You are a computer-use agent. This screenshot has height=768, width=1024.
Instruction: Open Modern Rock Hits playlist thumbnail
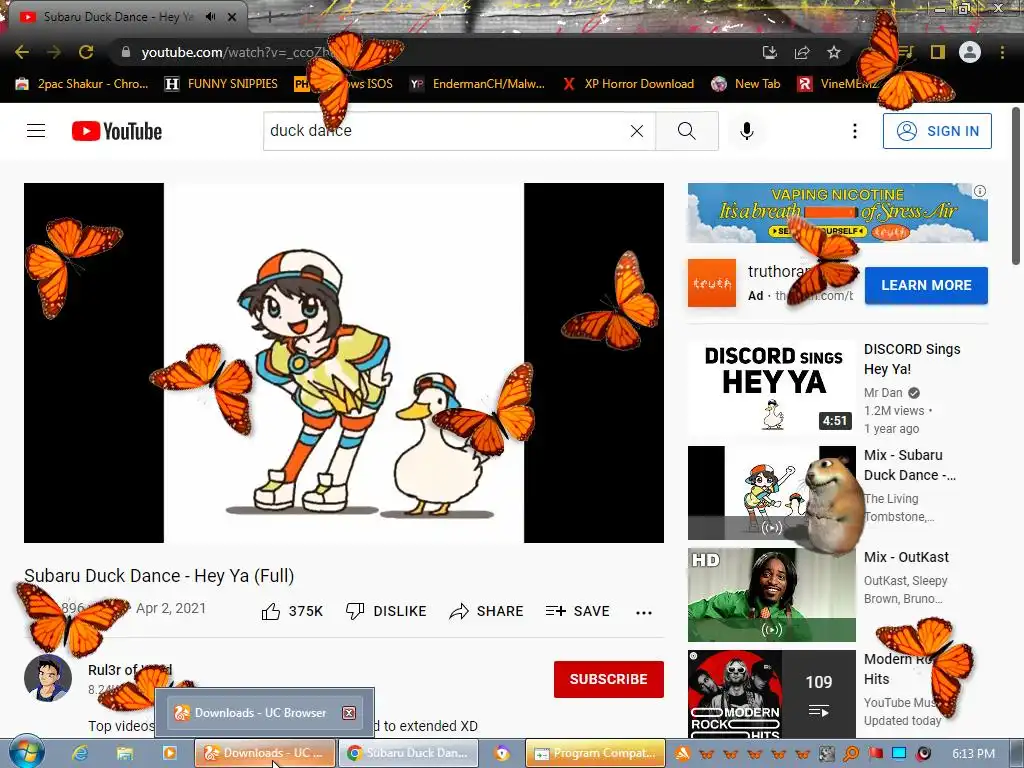(x=771, y=694)
